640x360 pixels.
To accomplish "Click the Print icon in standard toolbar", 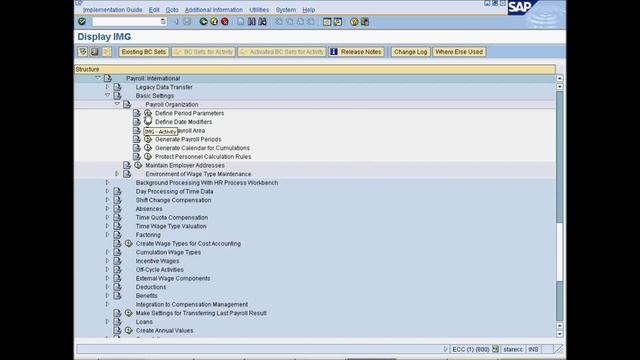I will 241,21.
